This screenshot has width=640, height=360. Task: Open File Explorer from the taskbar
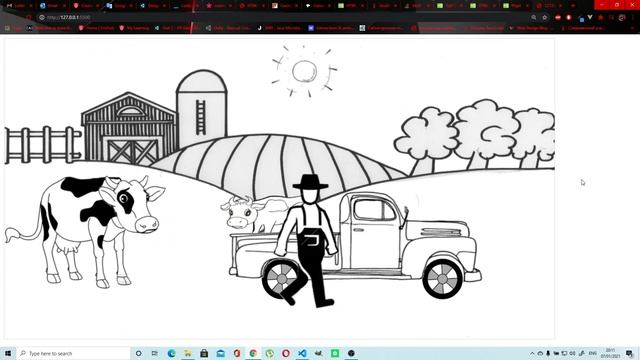(188, 353)
